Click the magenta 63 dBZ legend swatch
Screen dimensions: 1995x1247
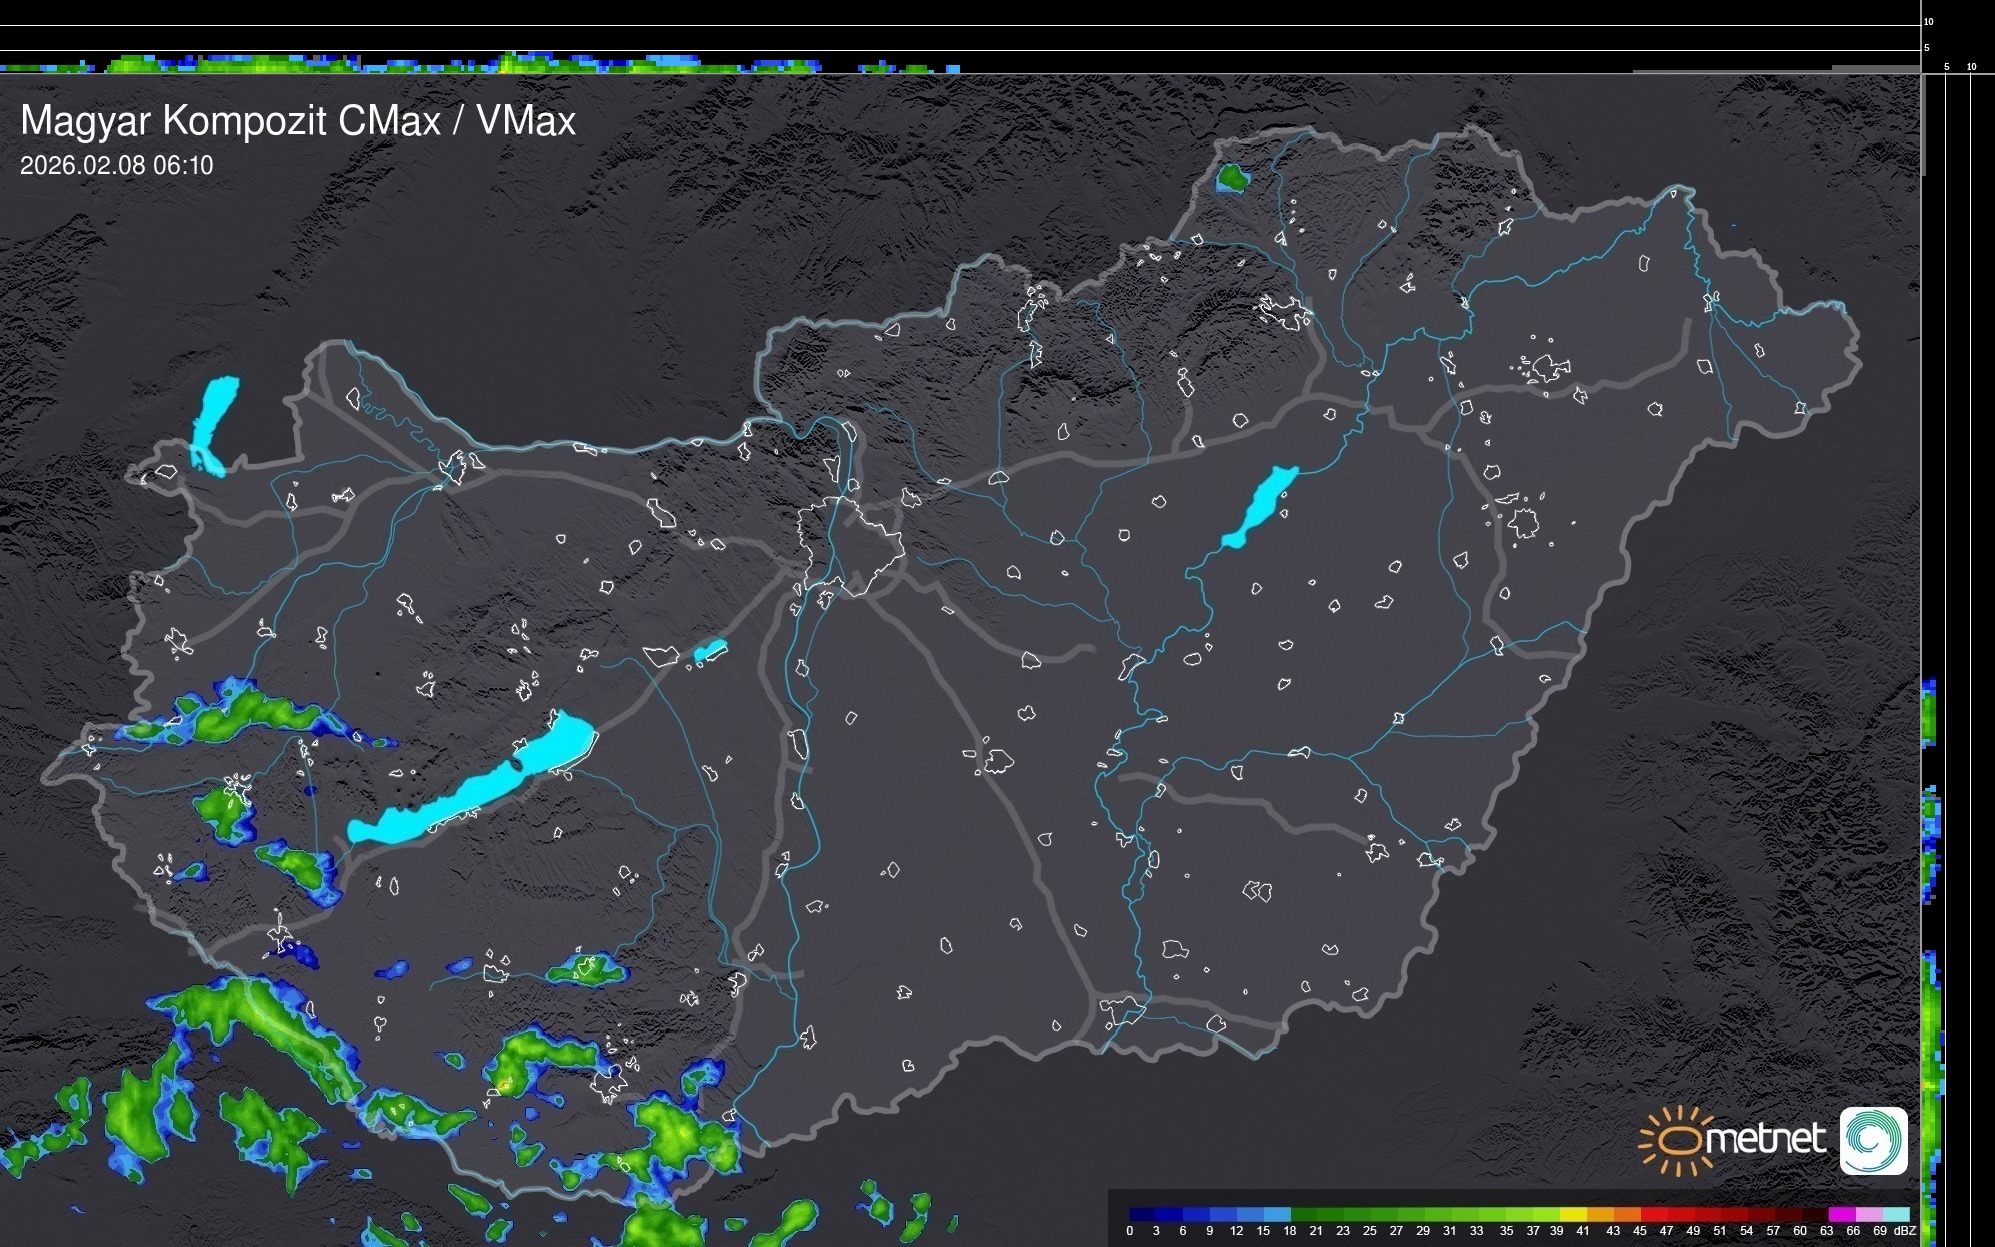point(1842,1214)
